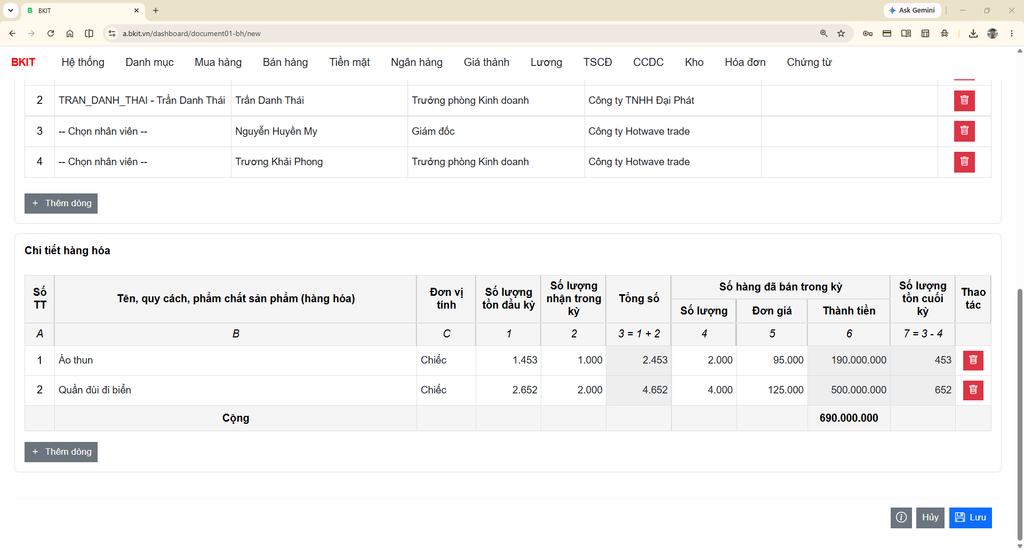Viewport: 1024px width, 550px height.
Task: Open the browser zoom magnifier icon
Action: coord(824,33)
